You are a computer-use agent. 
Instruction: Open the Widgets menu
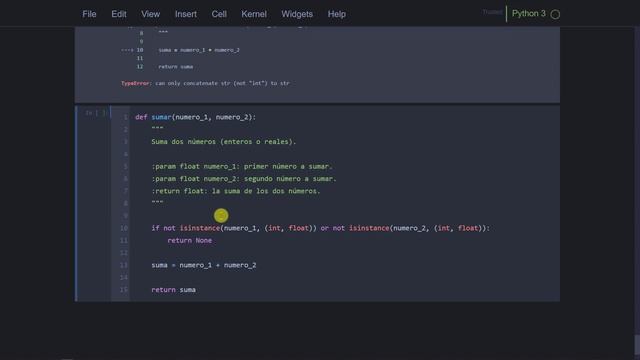point(297,14)
